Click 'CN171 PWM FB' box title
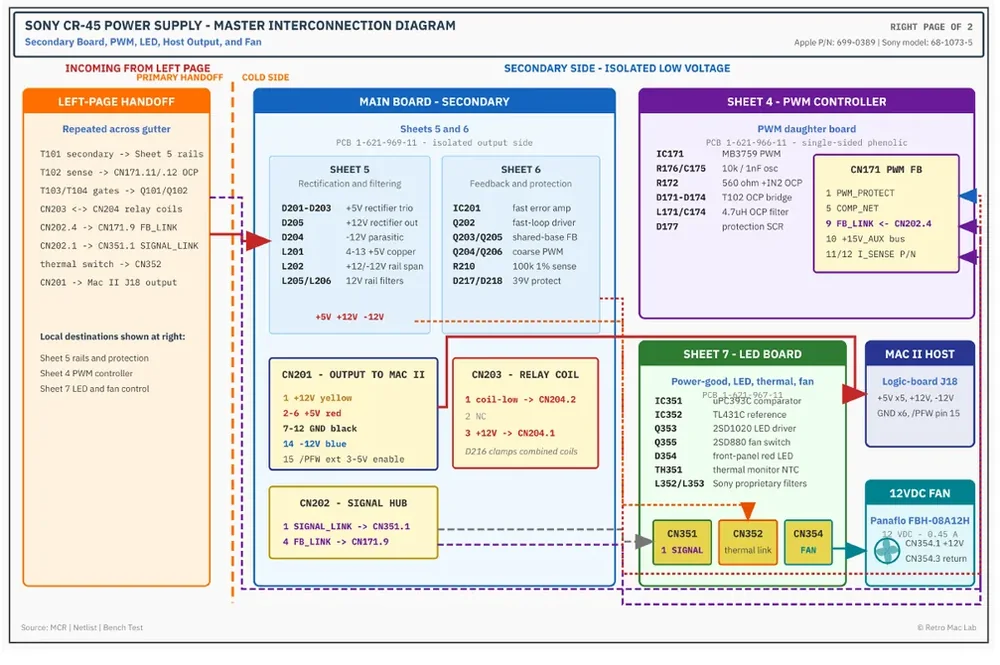Screen dimensions: 1000x665 tap(886, 170)
